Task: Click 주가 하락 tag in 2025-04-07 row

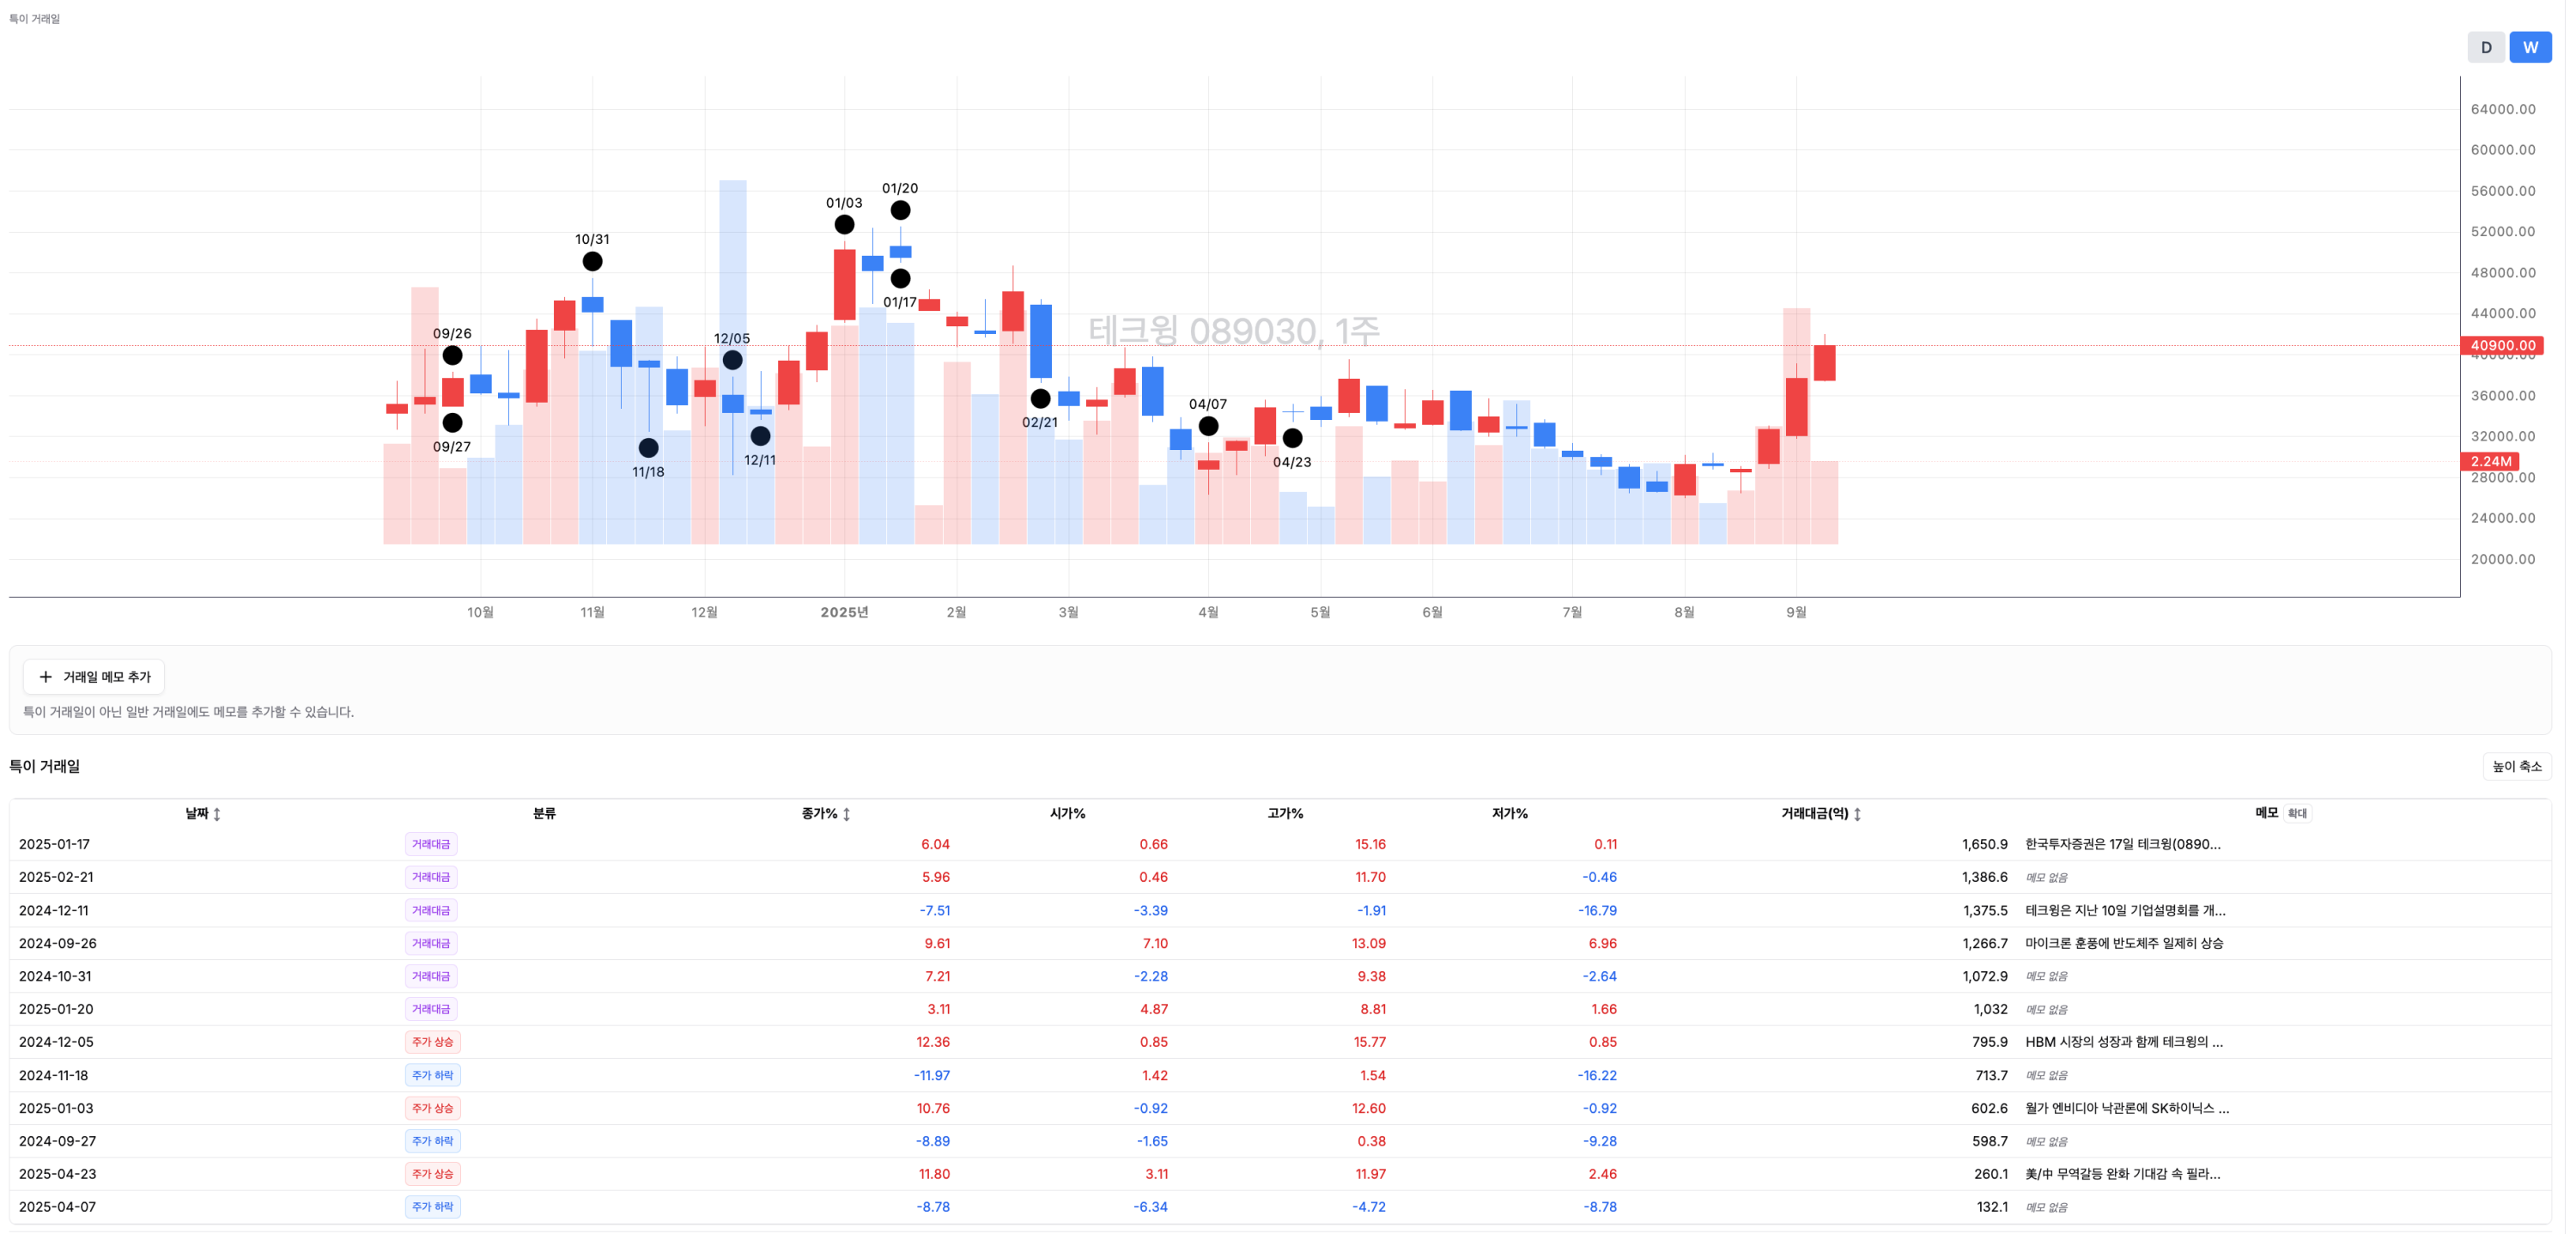Action: pyautogui.click(x=433, y=1207)
